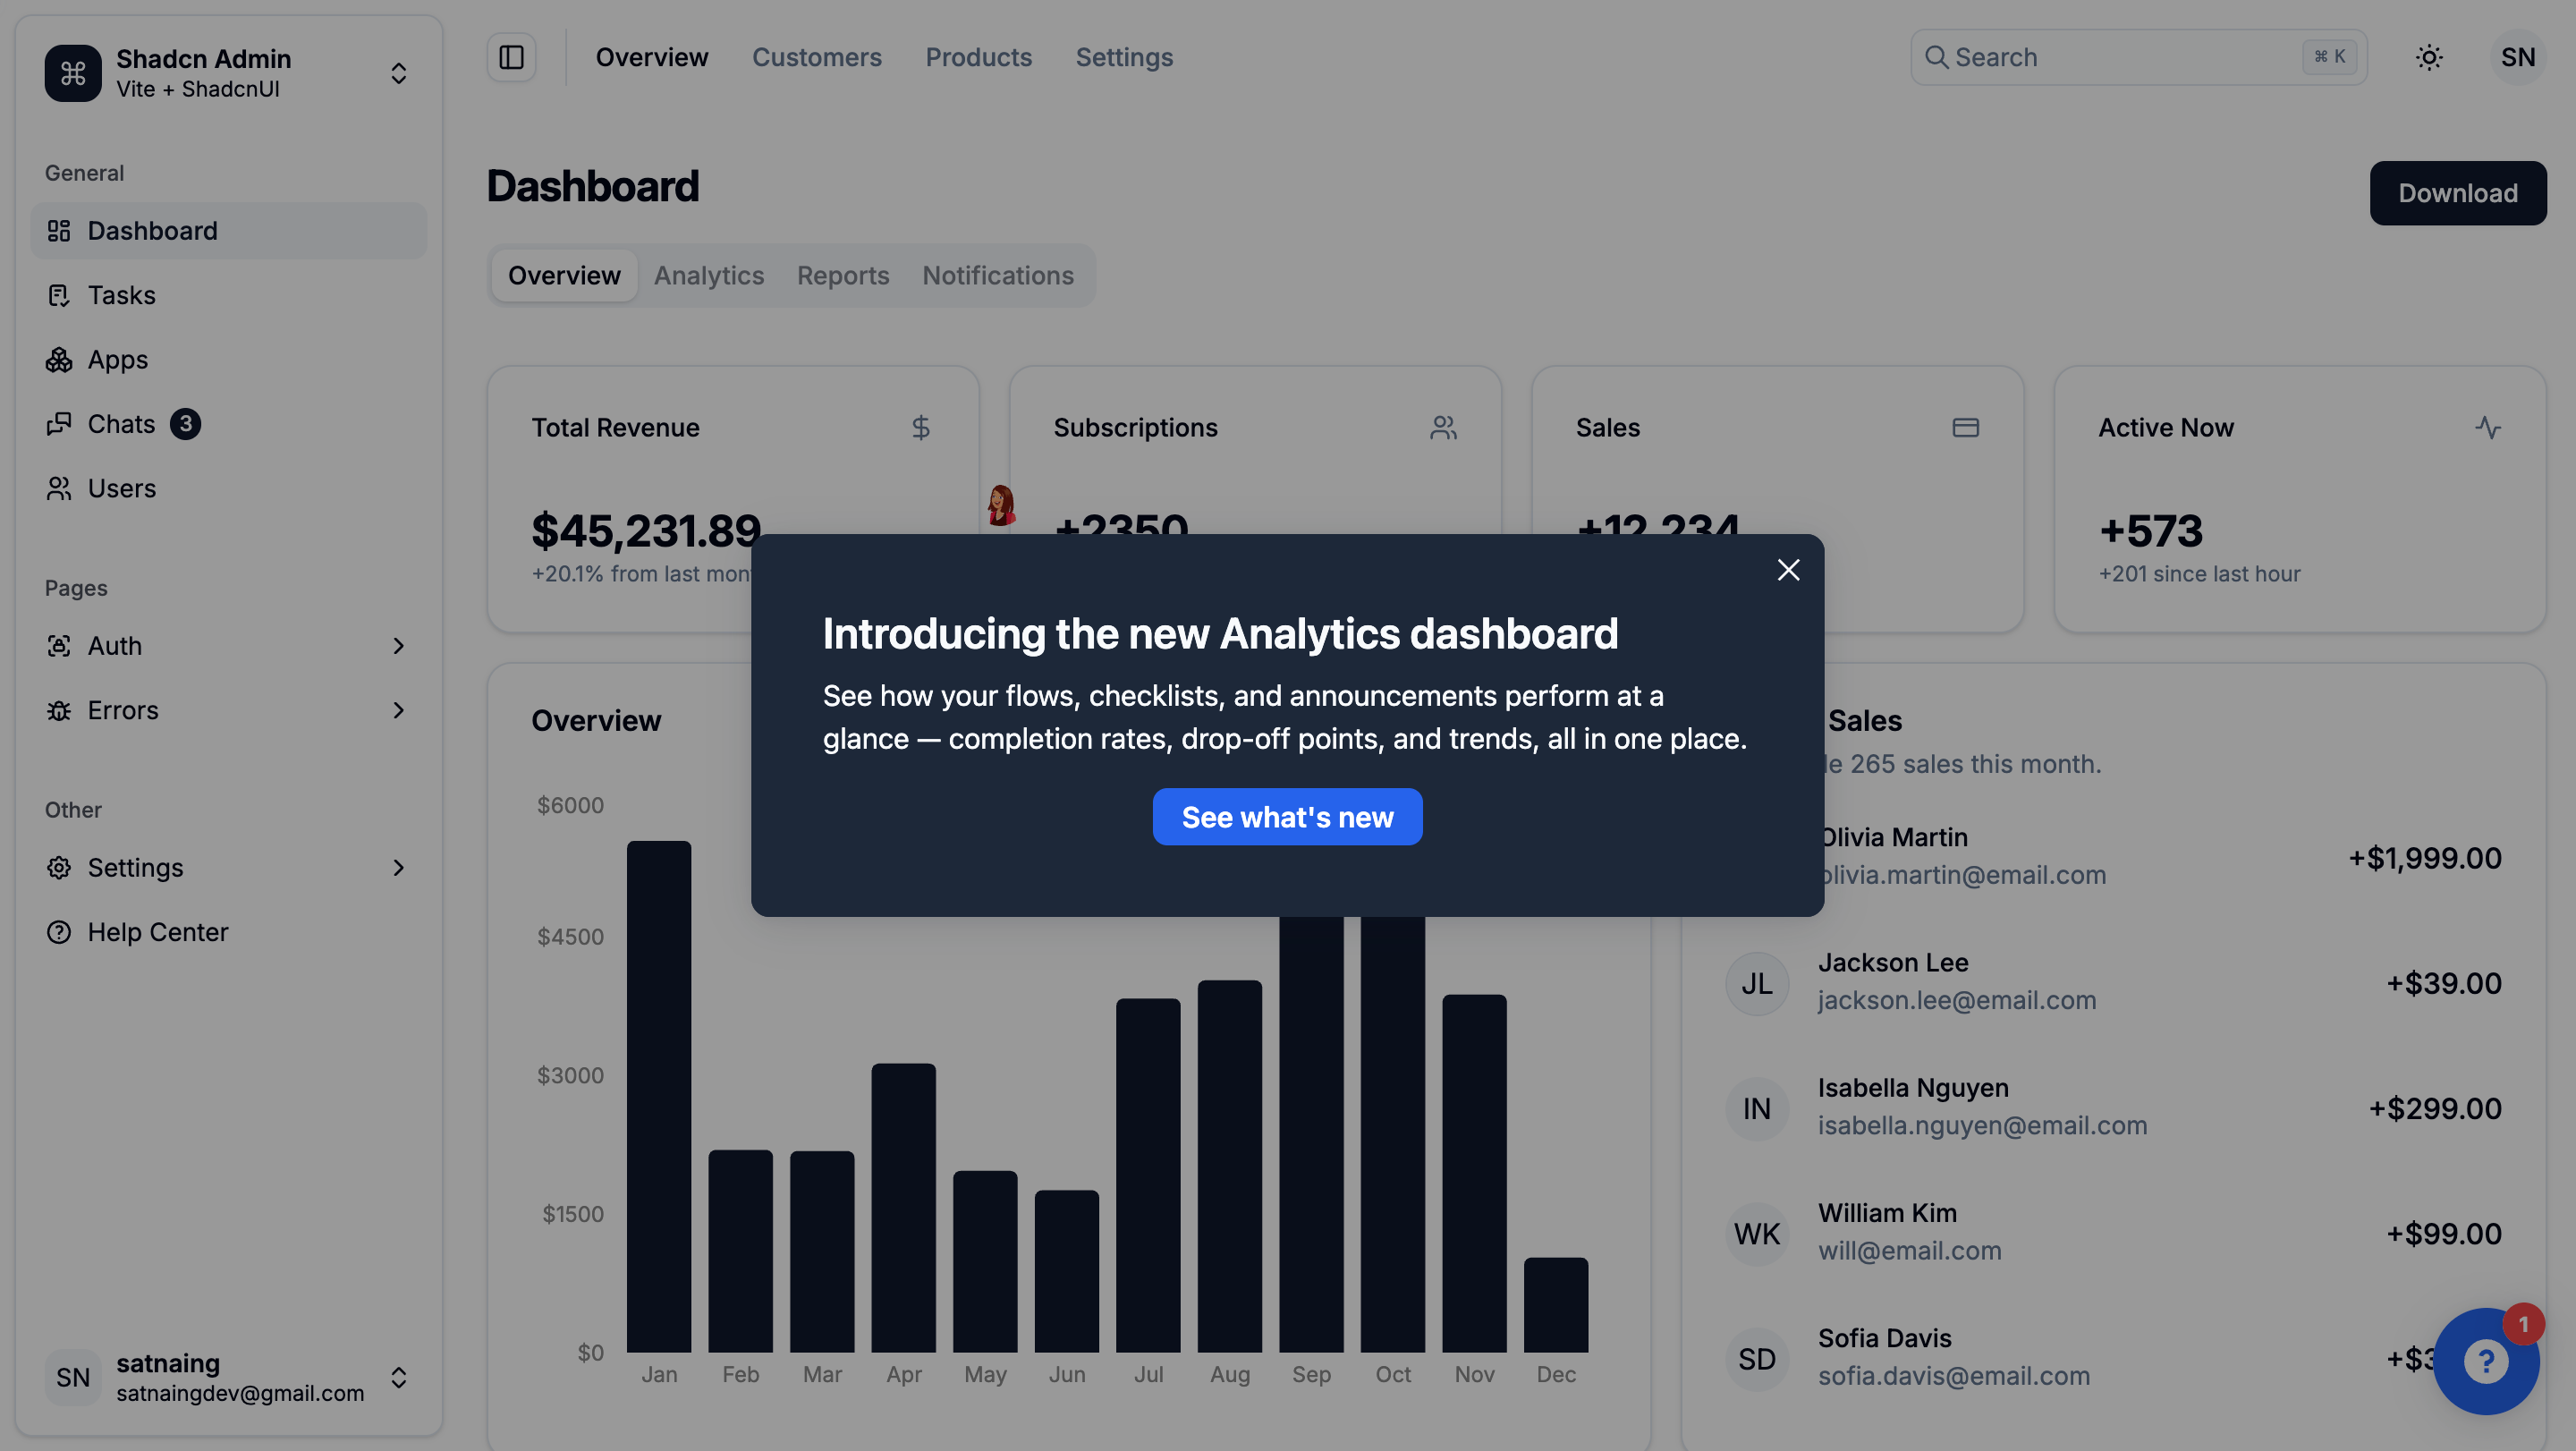Open the Shadcn Admin team switcher chevrons
Image resolution: width=2576 pixels, height=1451 pixels.
tap(398, 73)
